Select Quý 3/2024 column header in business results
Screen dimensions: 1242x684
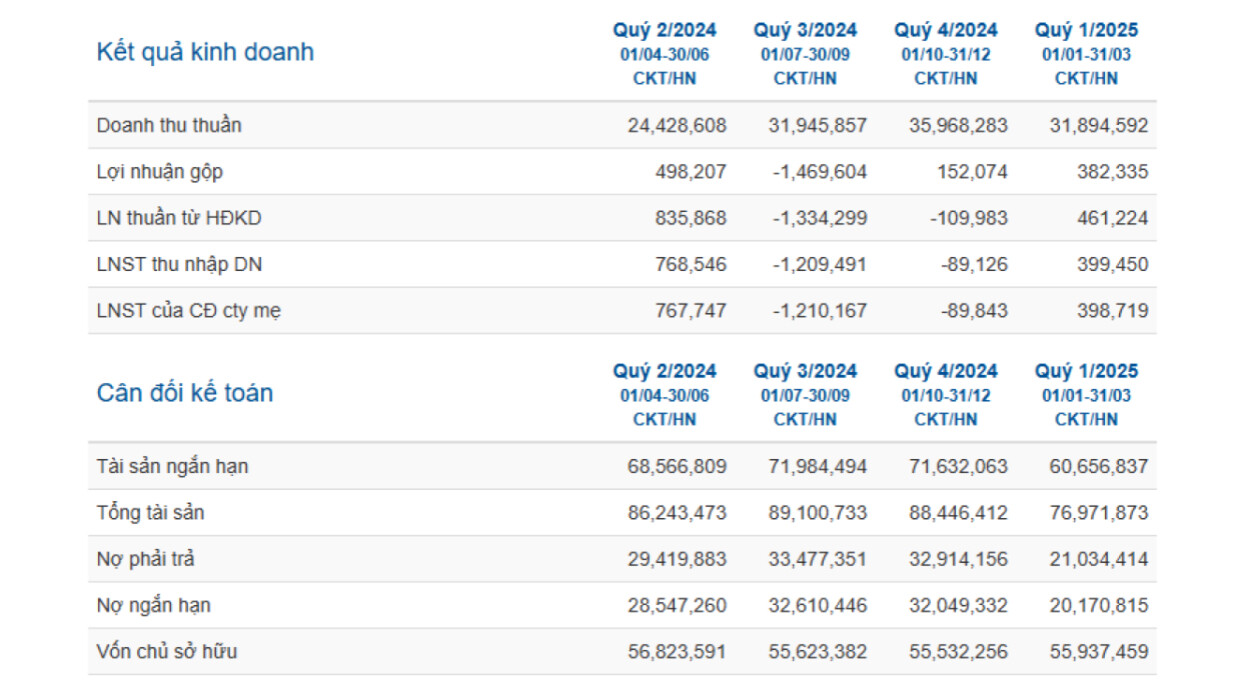point(805,31)
